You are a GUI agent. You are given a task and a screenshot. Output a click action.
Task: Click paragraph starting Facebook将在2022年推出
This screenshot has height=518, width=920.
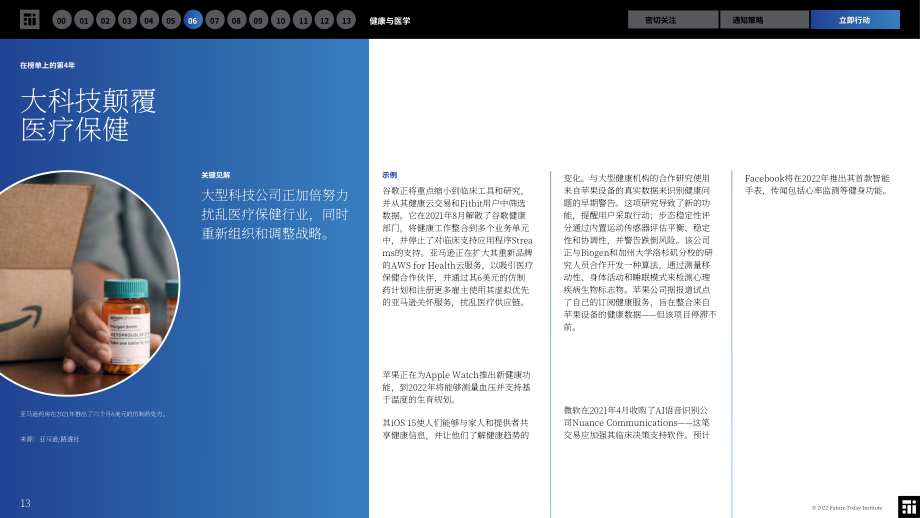point(817,184)
